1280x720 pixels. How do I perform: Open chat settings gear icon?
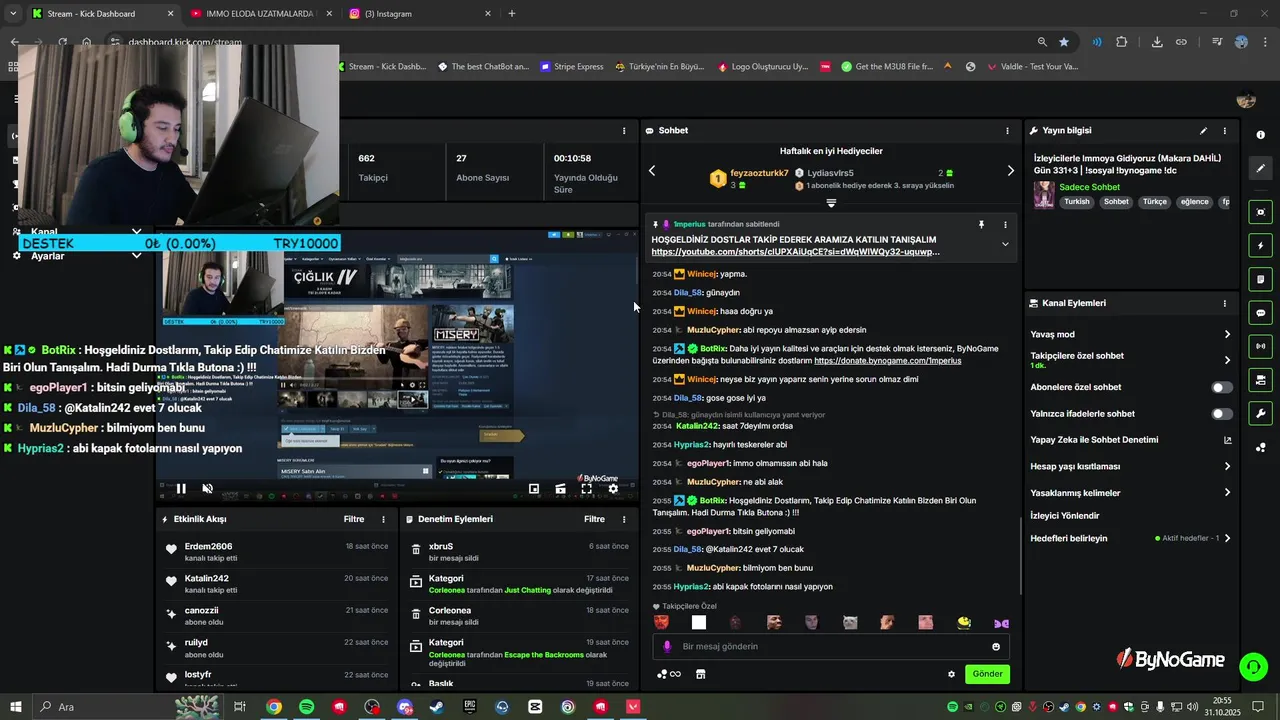(951, 674)
